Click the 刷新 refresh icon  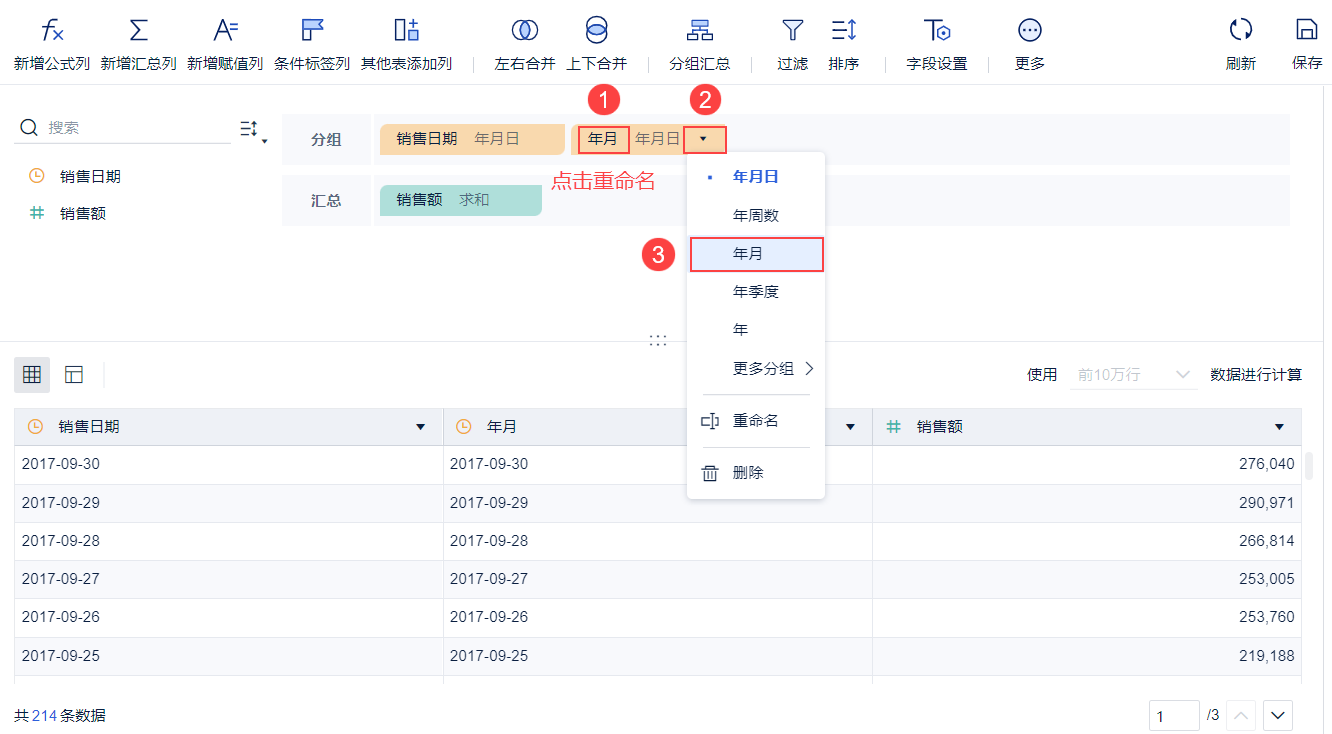[1240, 30]
